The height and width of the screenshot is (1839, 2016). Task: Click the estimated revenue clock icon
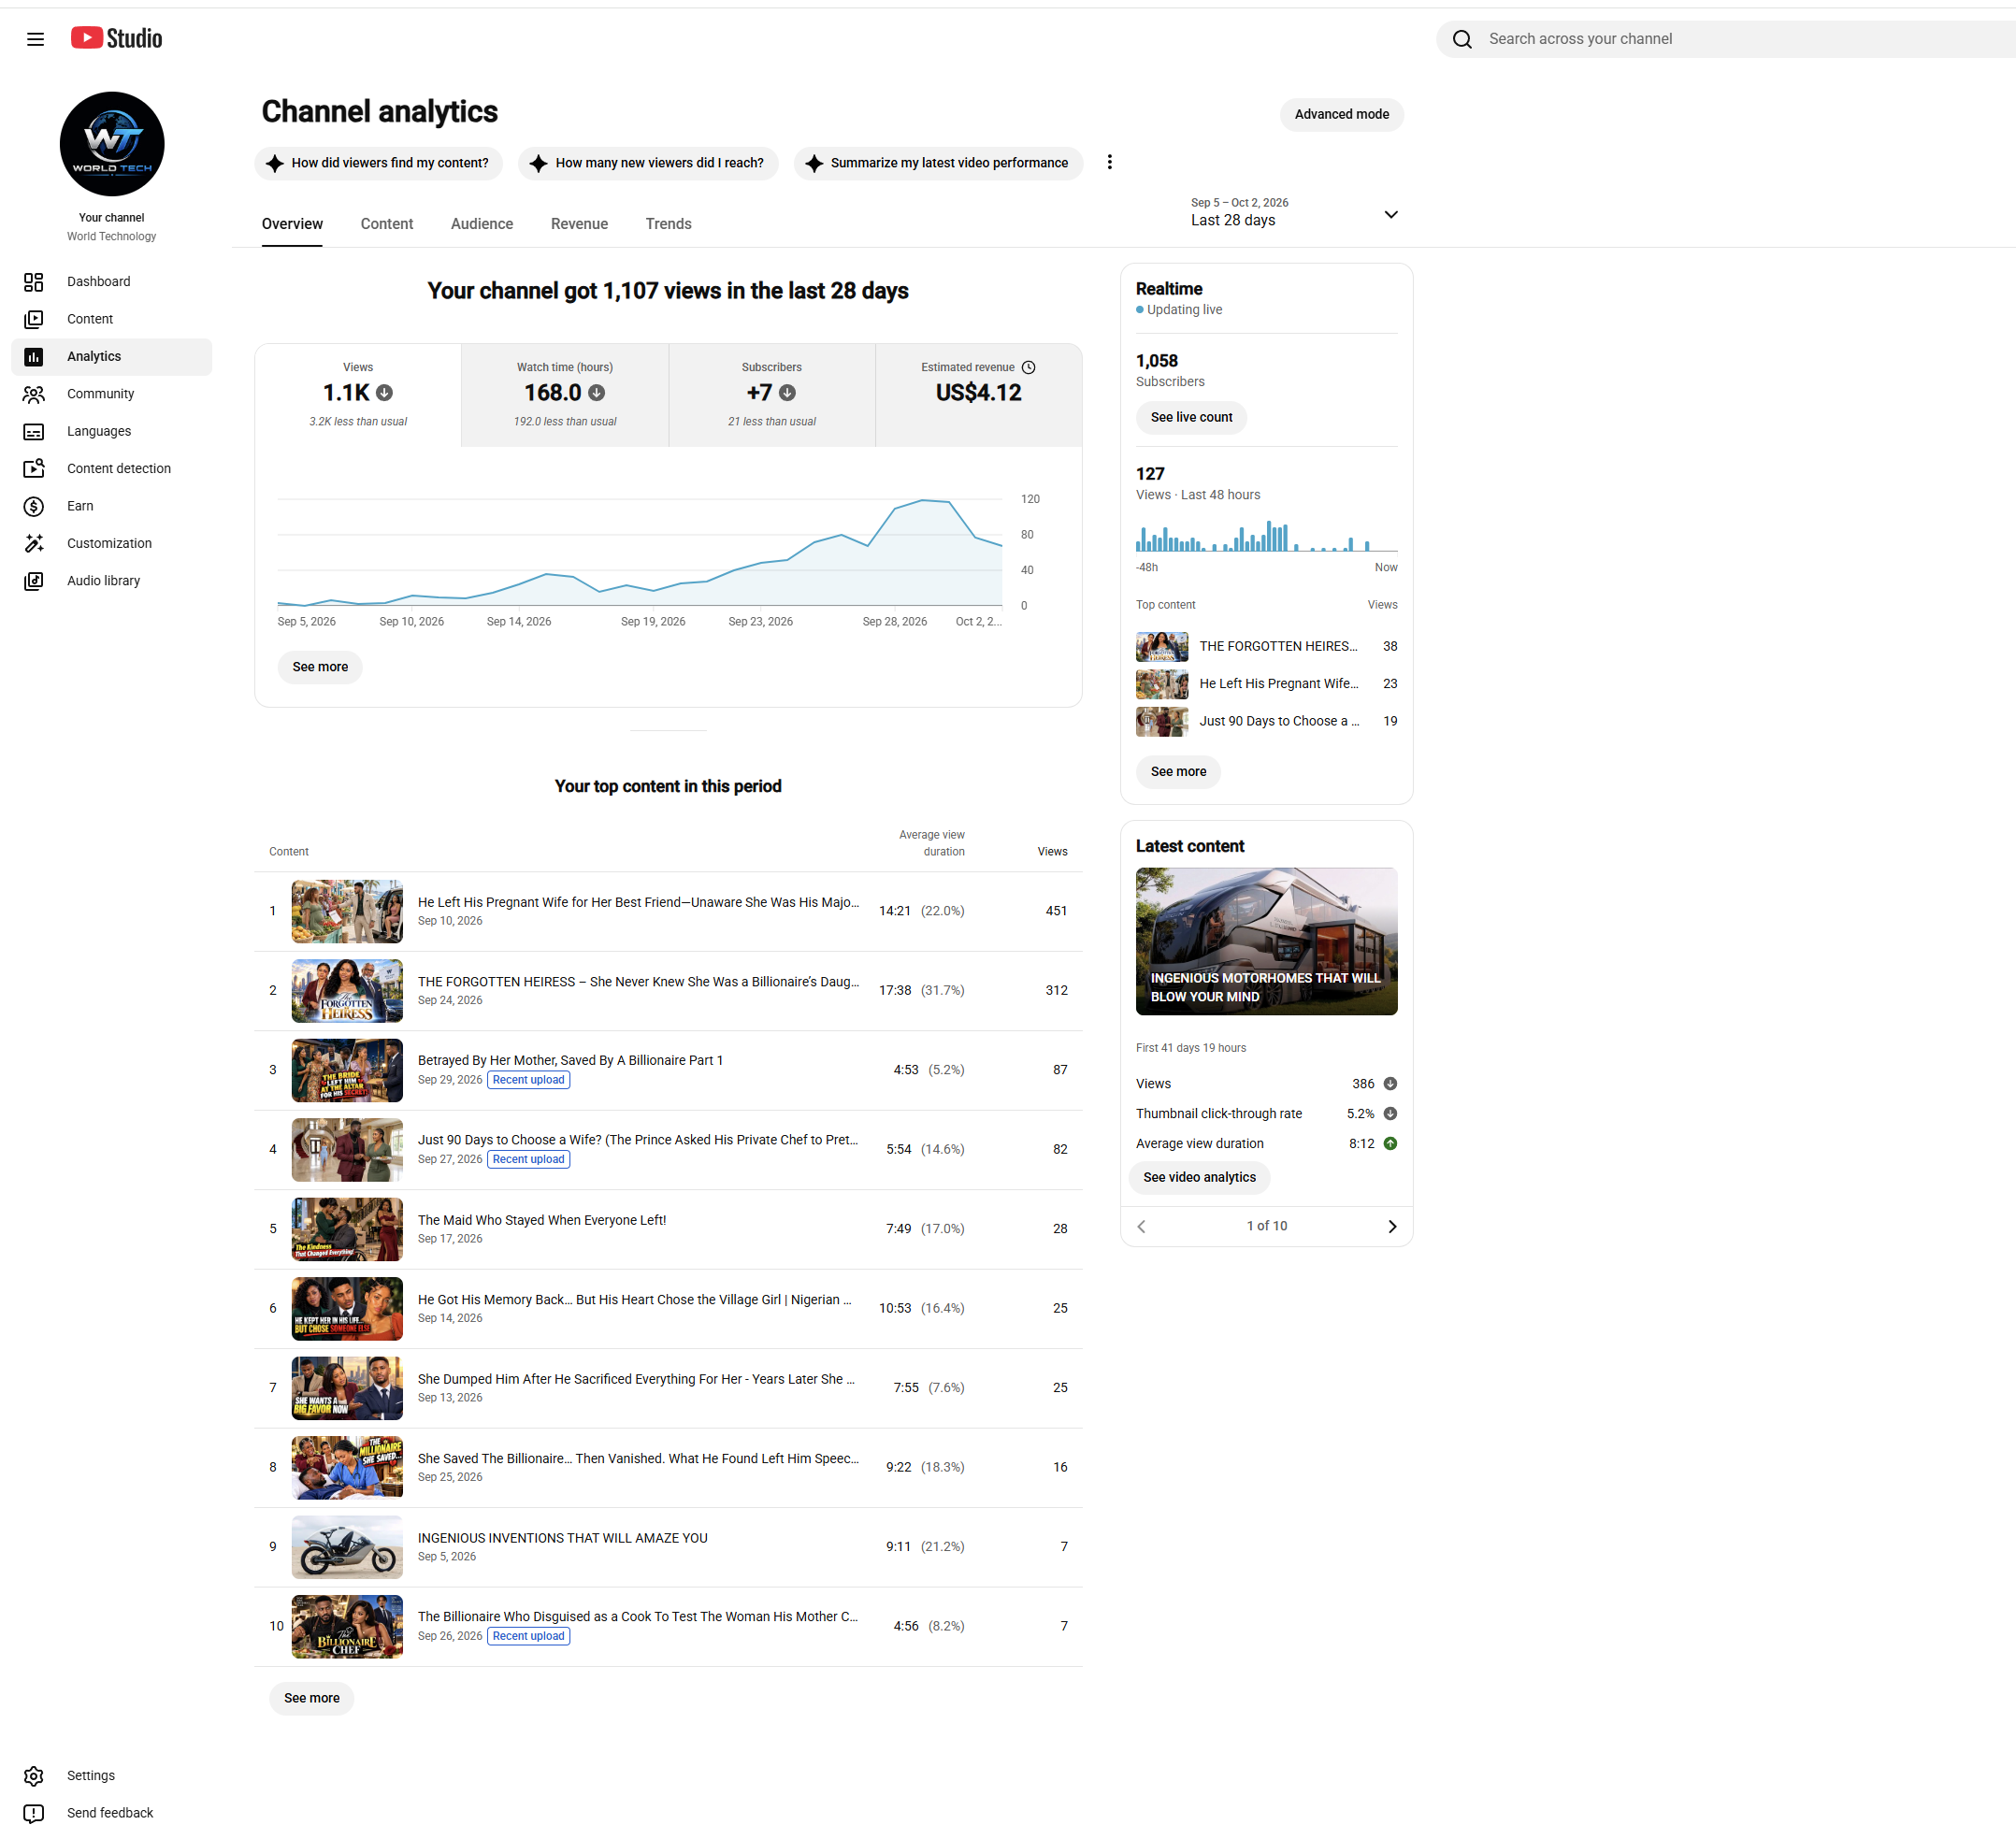[1029, 367]
